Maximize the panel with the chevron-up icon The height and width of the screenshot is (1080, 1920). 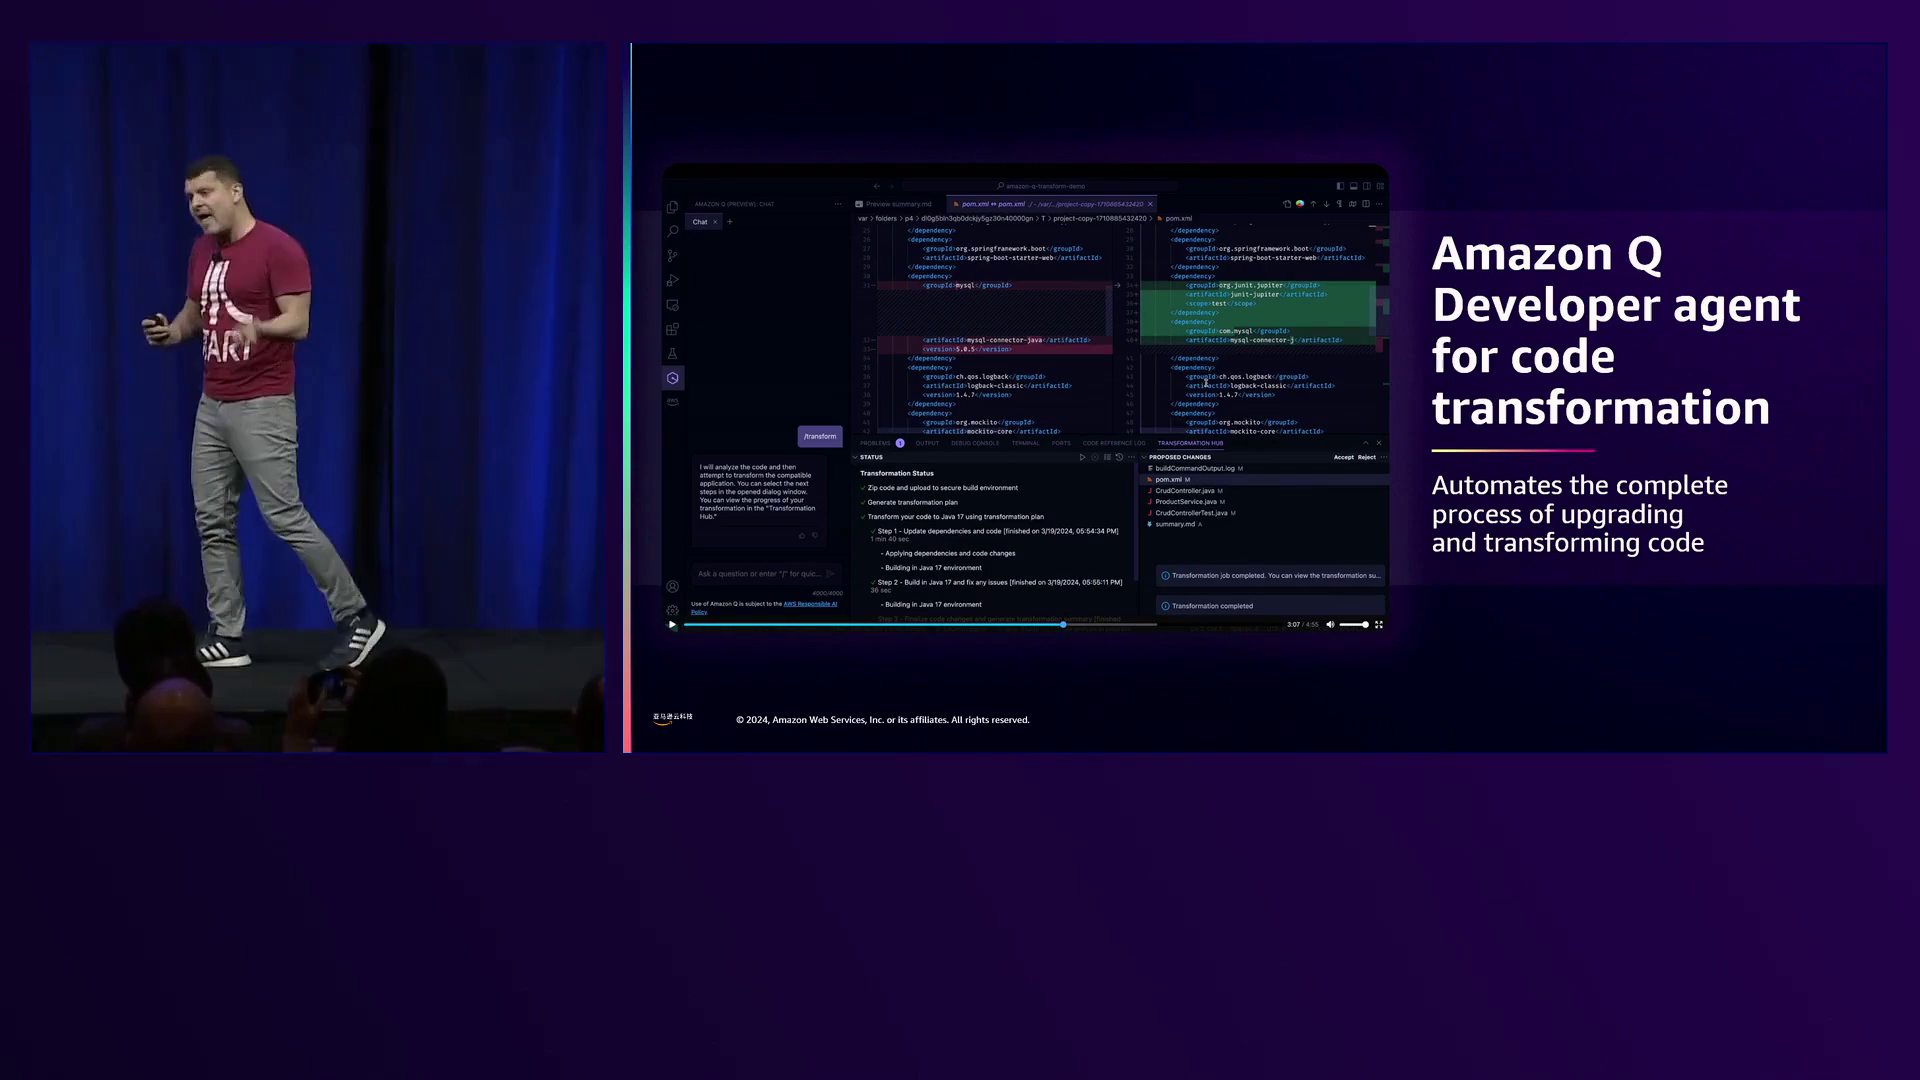(1365, 443)
